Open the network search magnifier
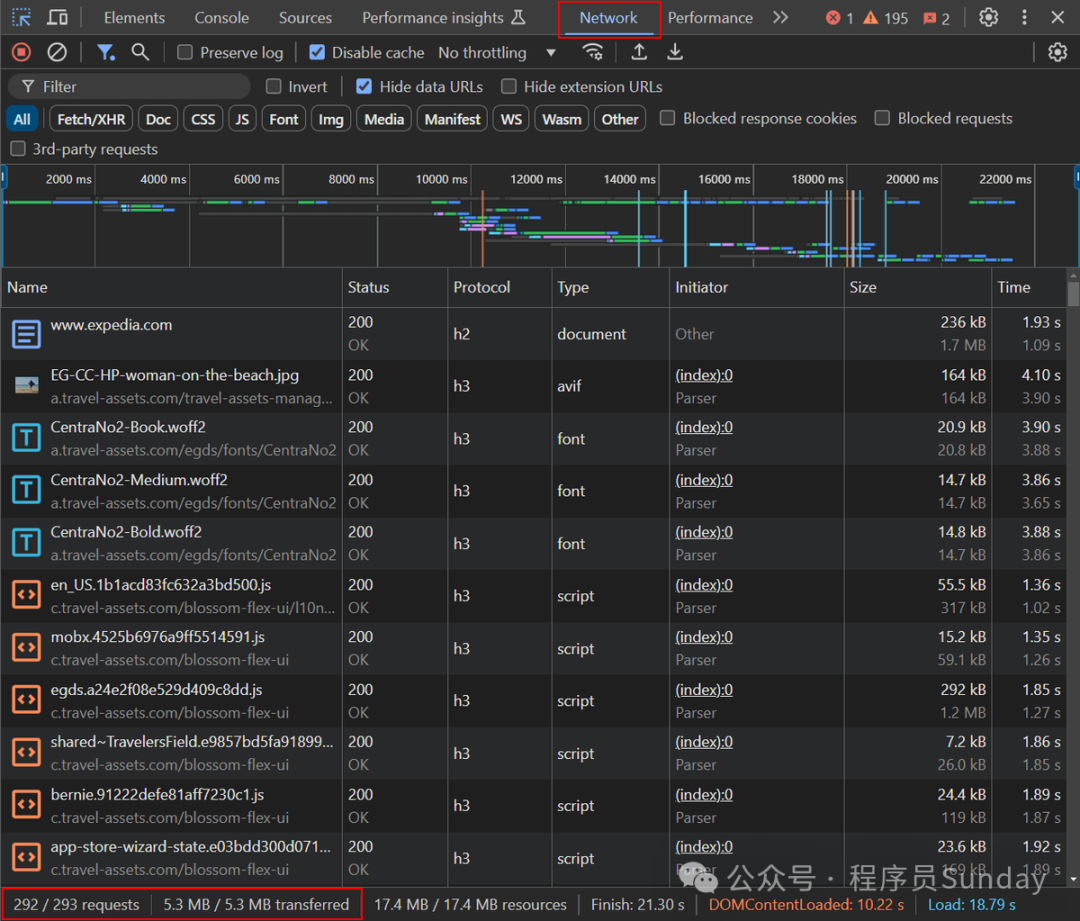 [141, 52]
